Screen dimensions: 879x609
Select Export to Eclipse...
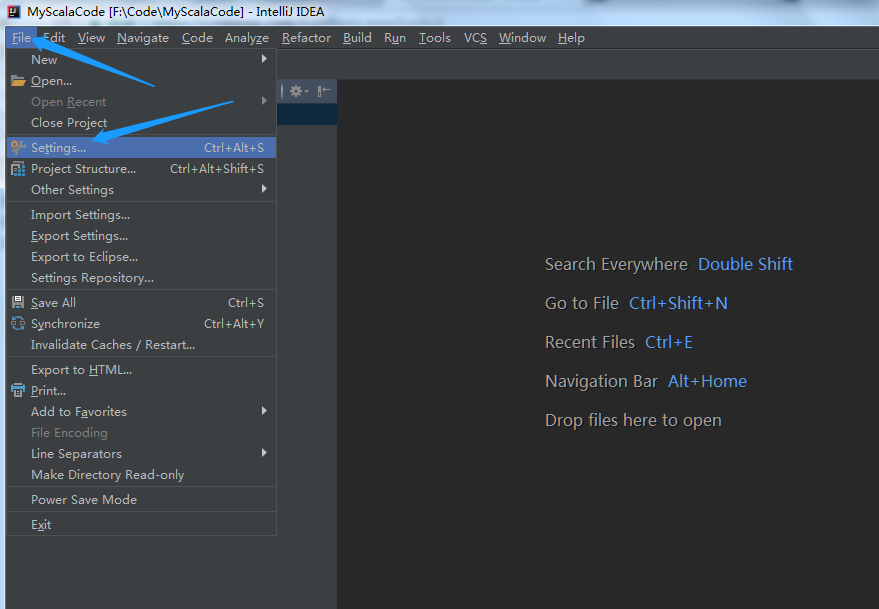click(x=141, y=257)
